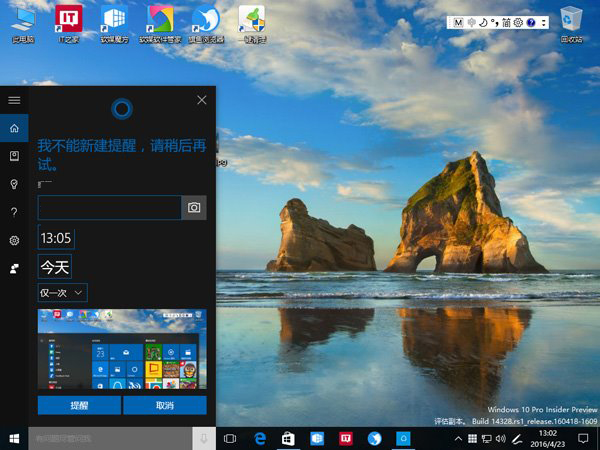Click the camera icon to add photo

coord(194,207)
